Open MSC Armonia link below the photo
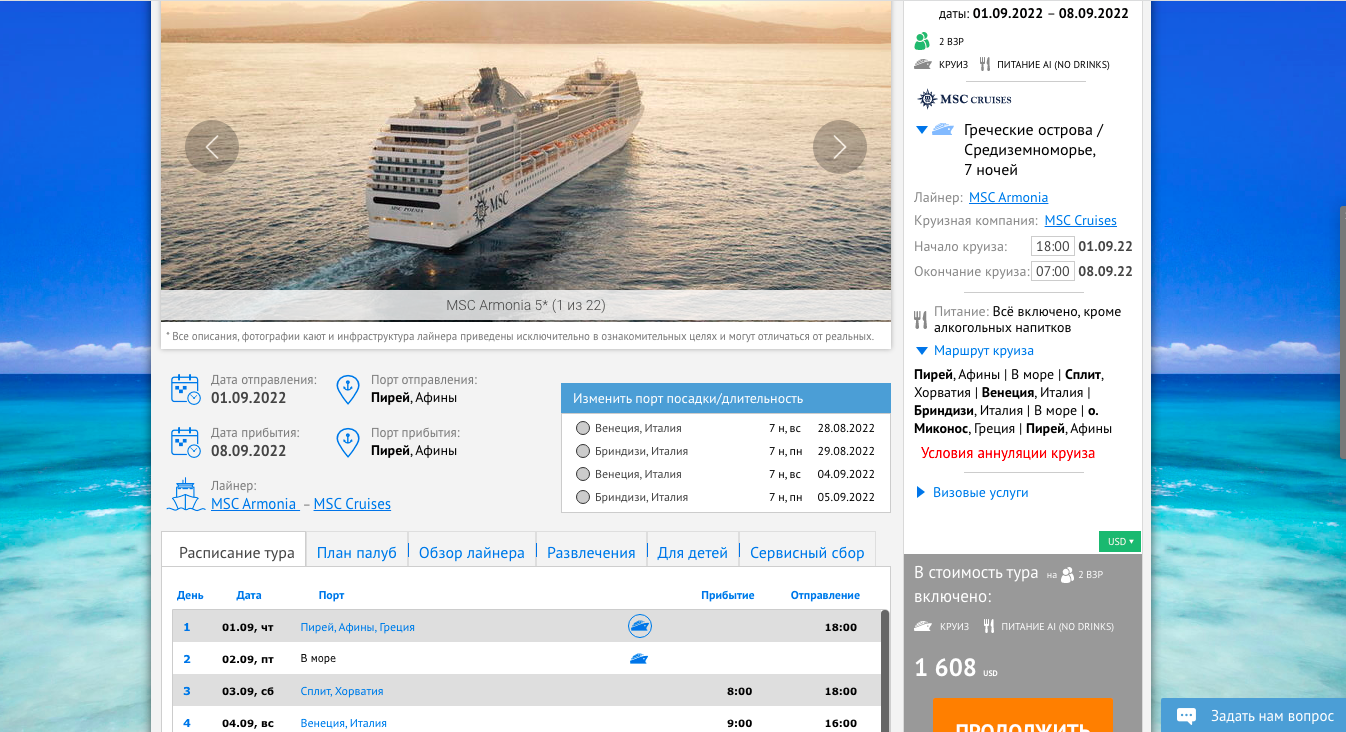Screen dimensions: 1346x732 [254, 504]
